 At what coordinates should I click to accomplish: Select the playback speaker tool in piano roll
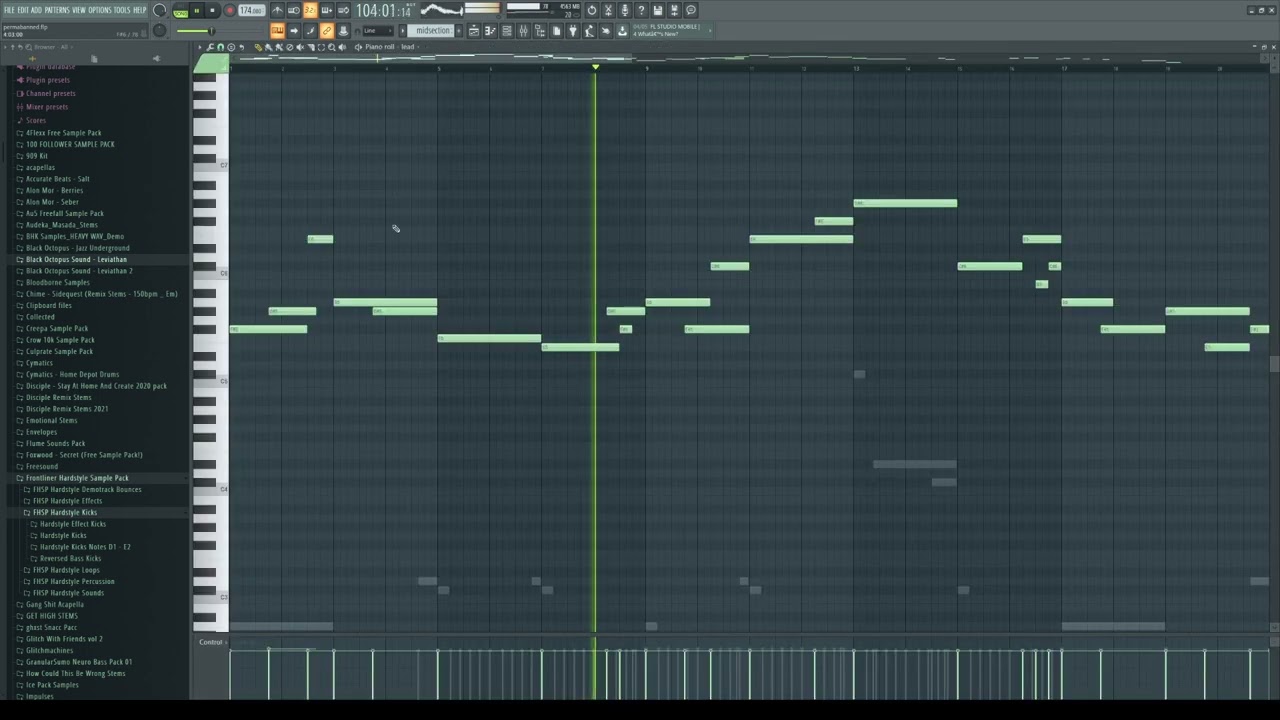click(x=342, y=47)
